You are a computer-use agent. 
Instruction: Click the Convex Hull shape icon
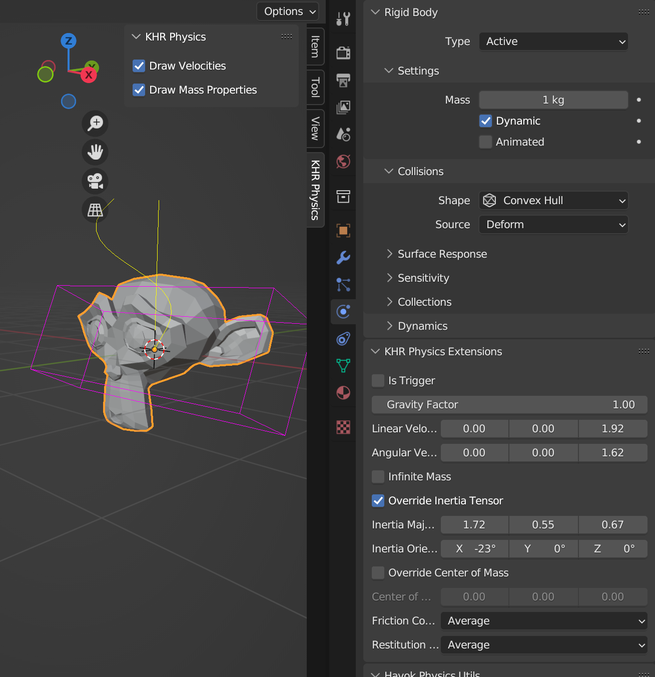(489, 200)
